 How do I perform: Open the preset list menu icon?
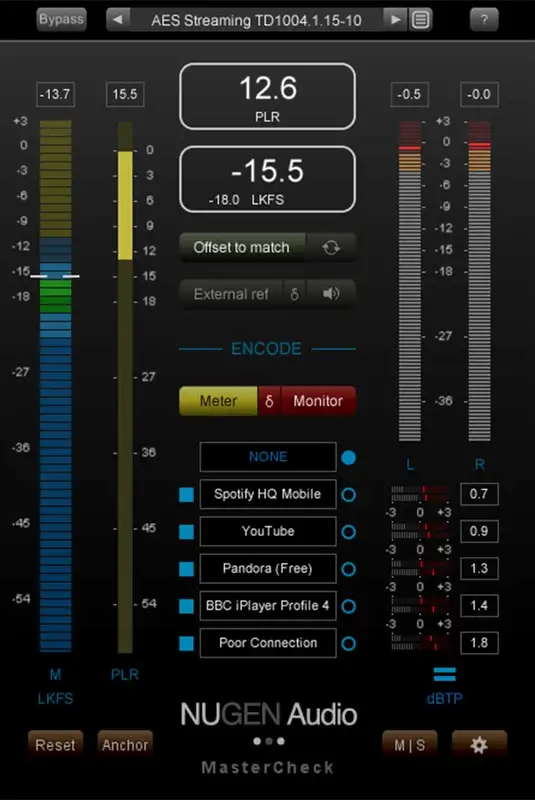[421, 20]
